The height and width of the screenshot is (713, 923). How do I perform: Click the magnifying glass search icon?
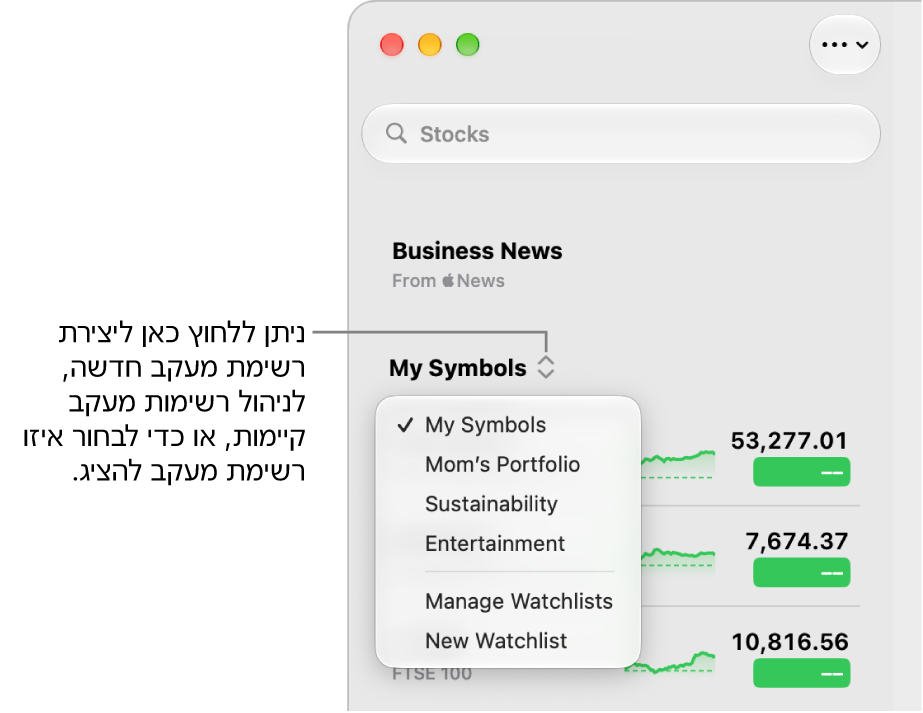click(x=396, y=134)
